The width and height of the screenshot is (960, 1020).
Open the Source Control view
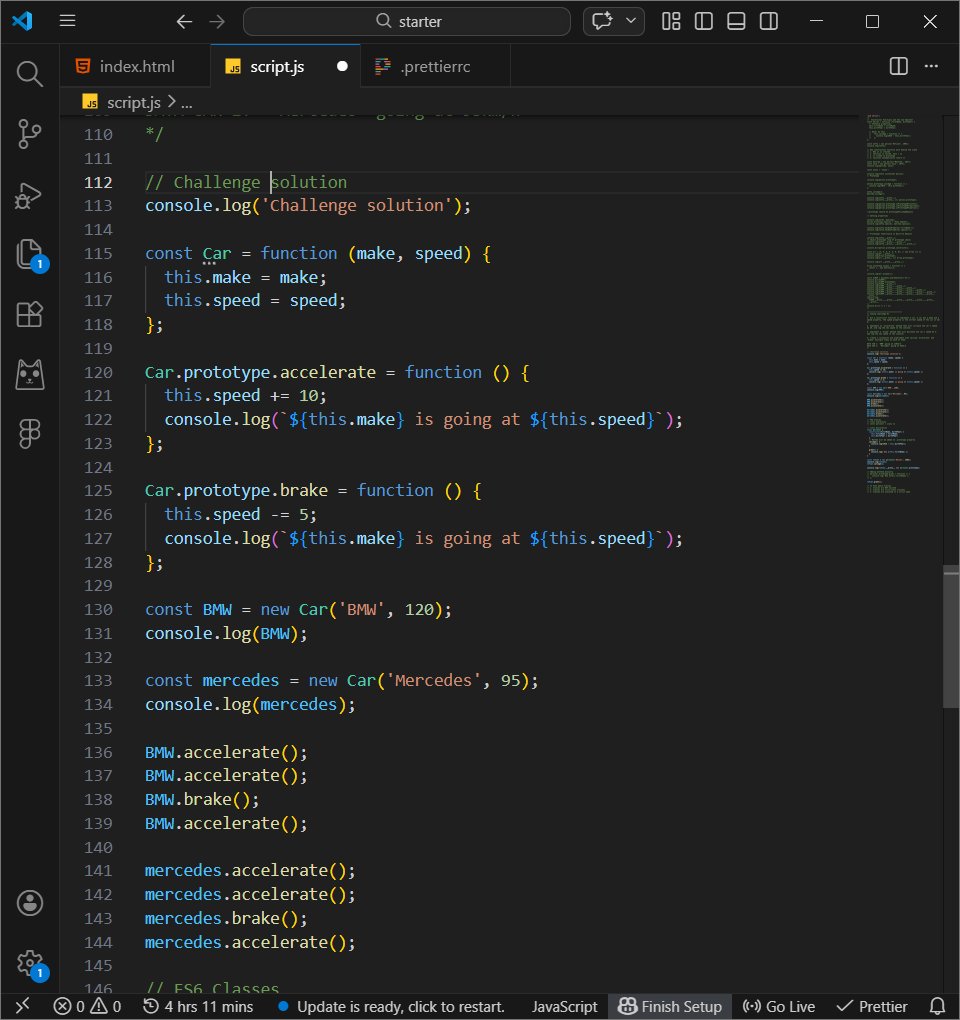point(30,134)
